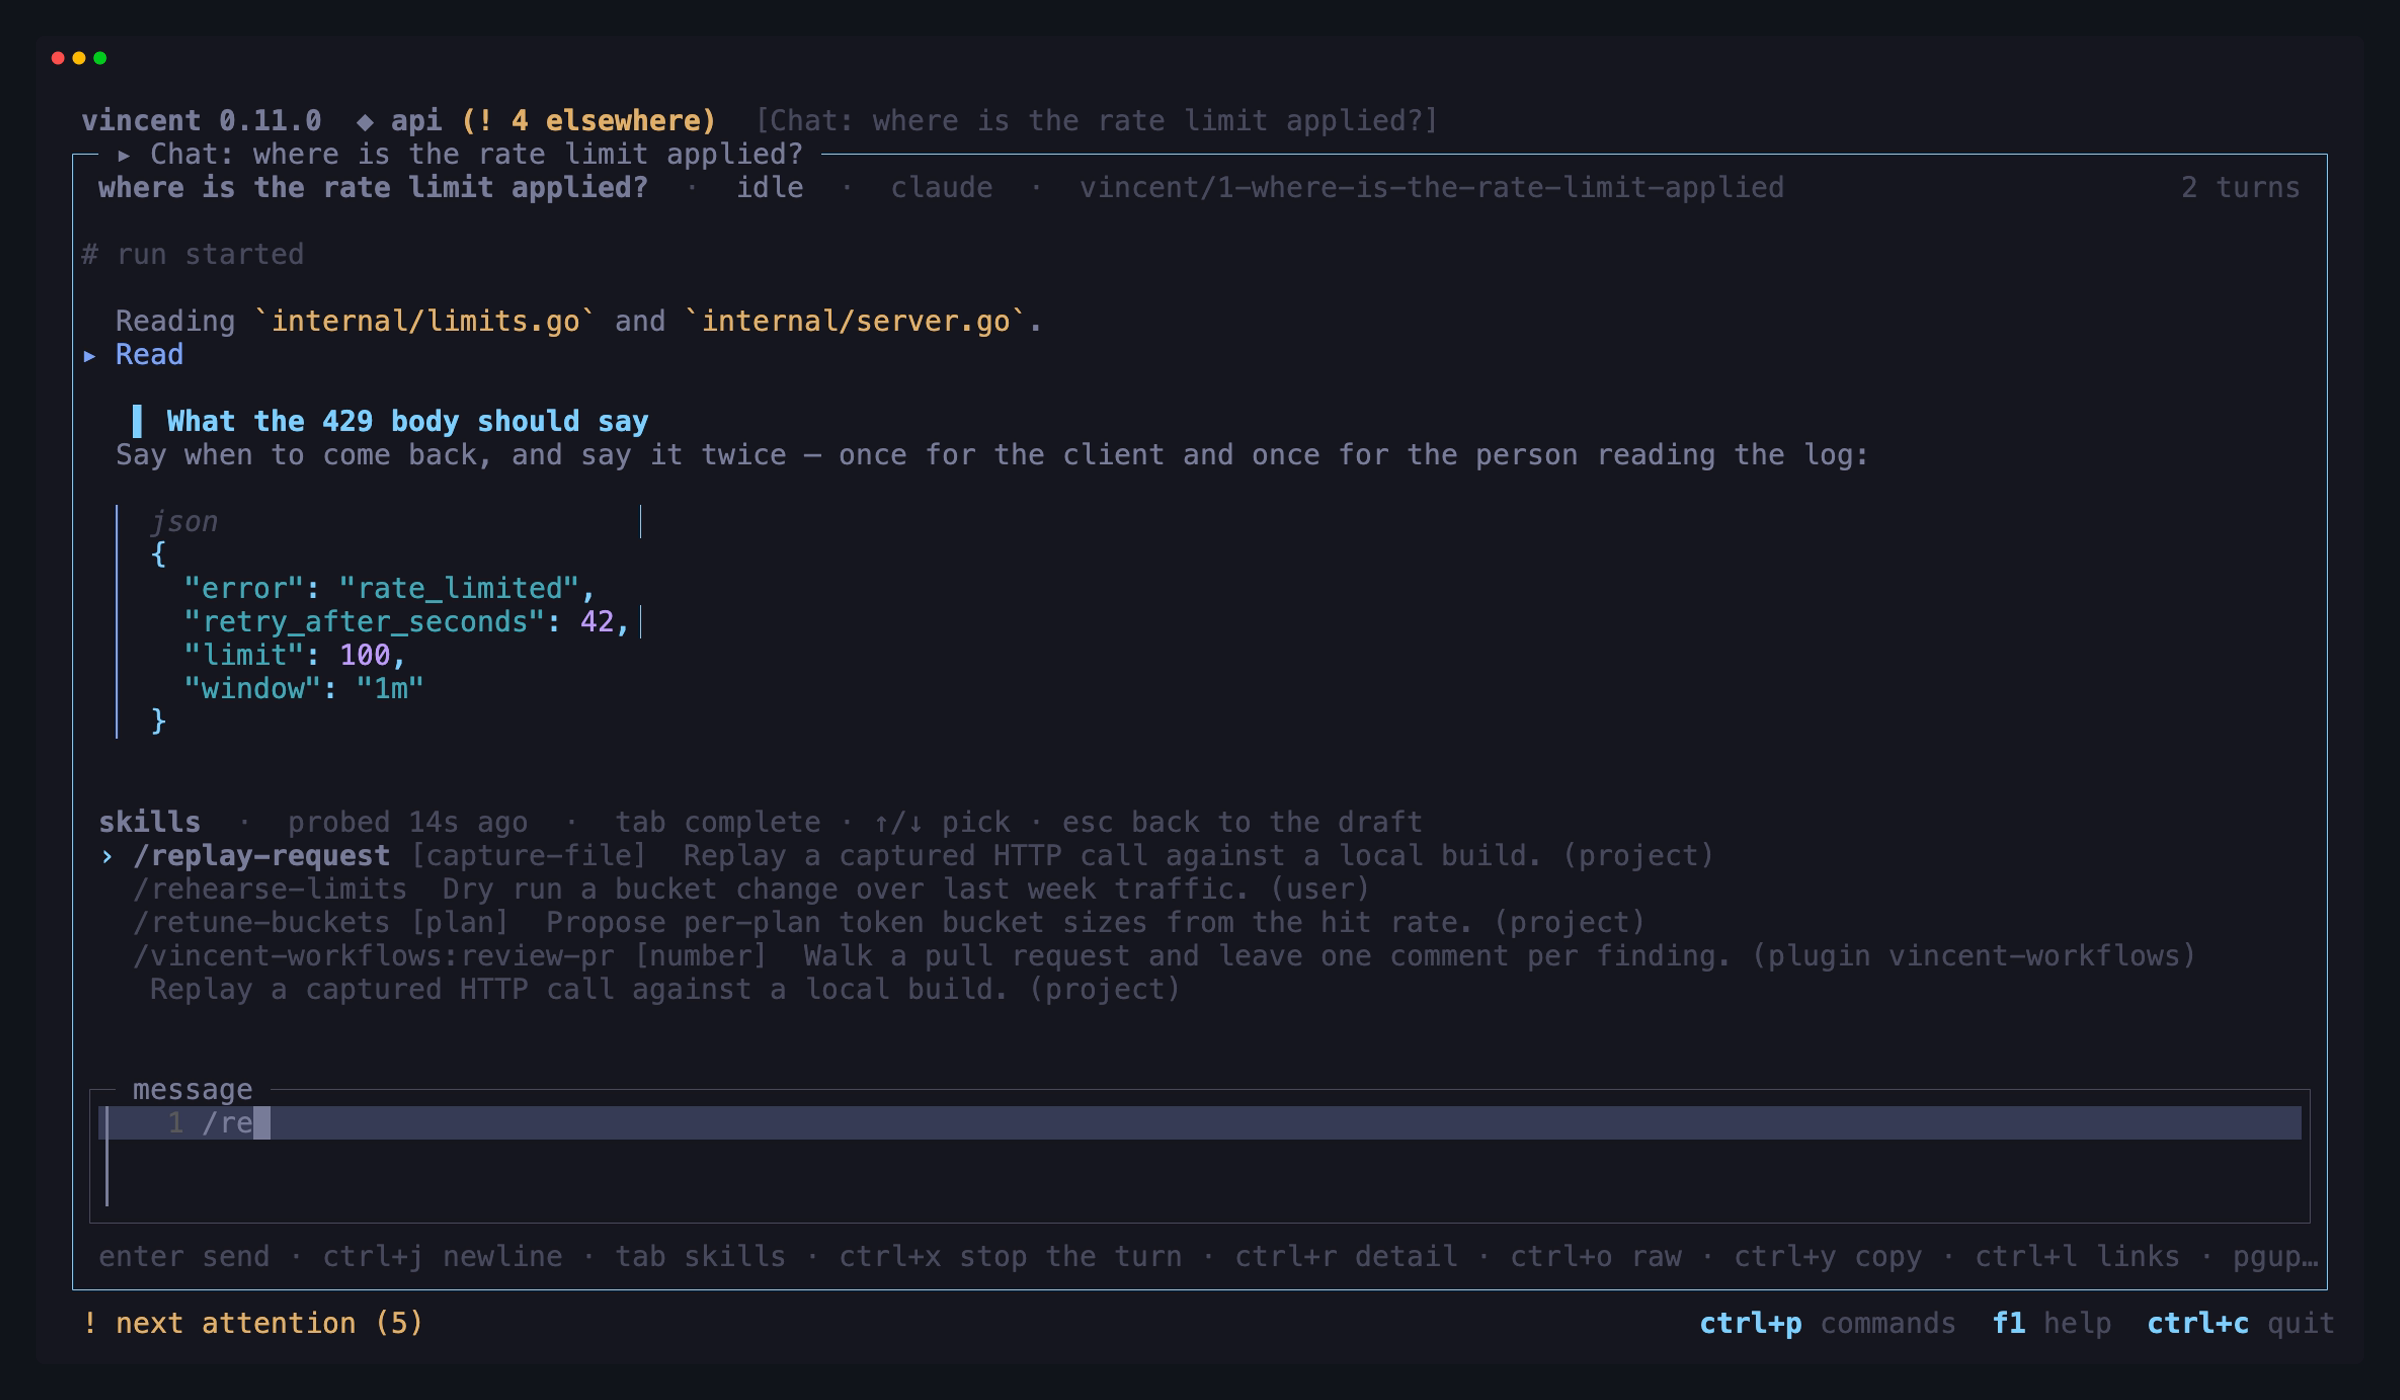Click the "# run started" line
2400x1400 pixels.
[192, 255]
